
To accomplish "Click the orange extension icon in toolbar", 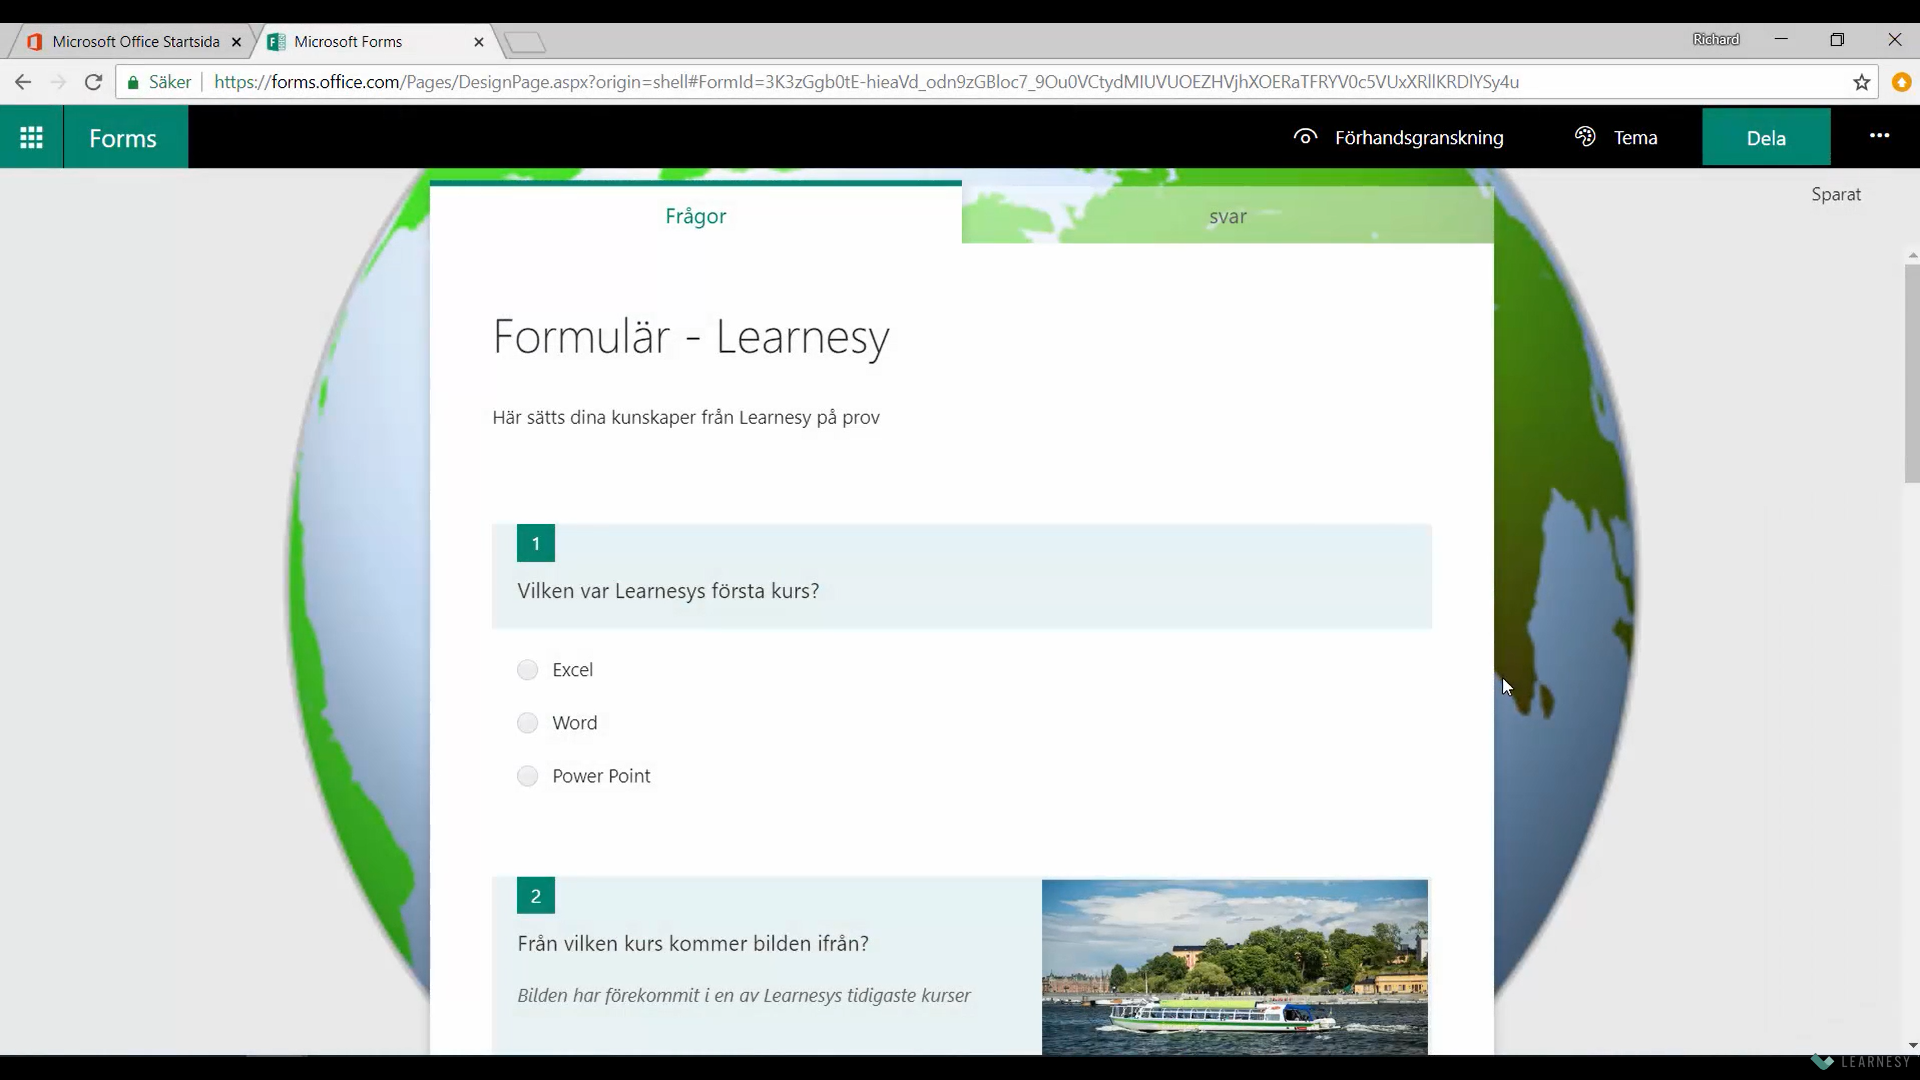I will pyautogui.click(x=1902, y=82).
